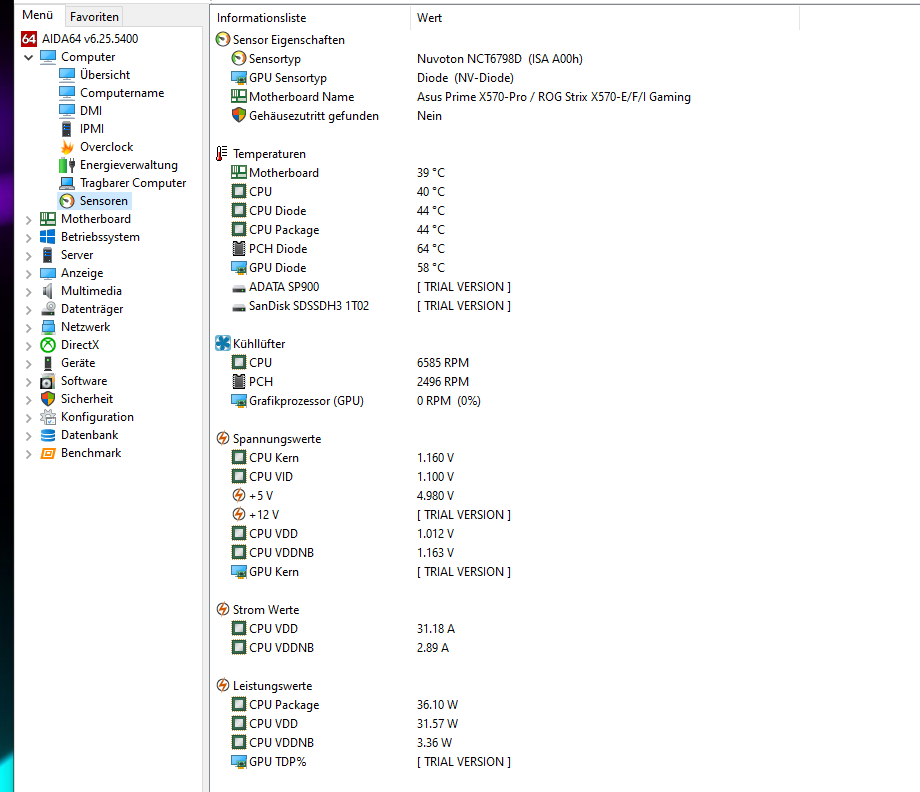Click the Temperaturen thermometer icon
920x792 pixels.
tap(222, 154)
